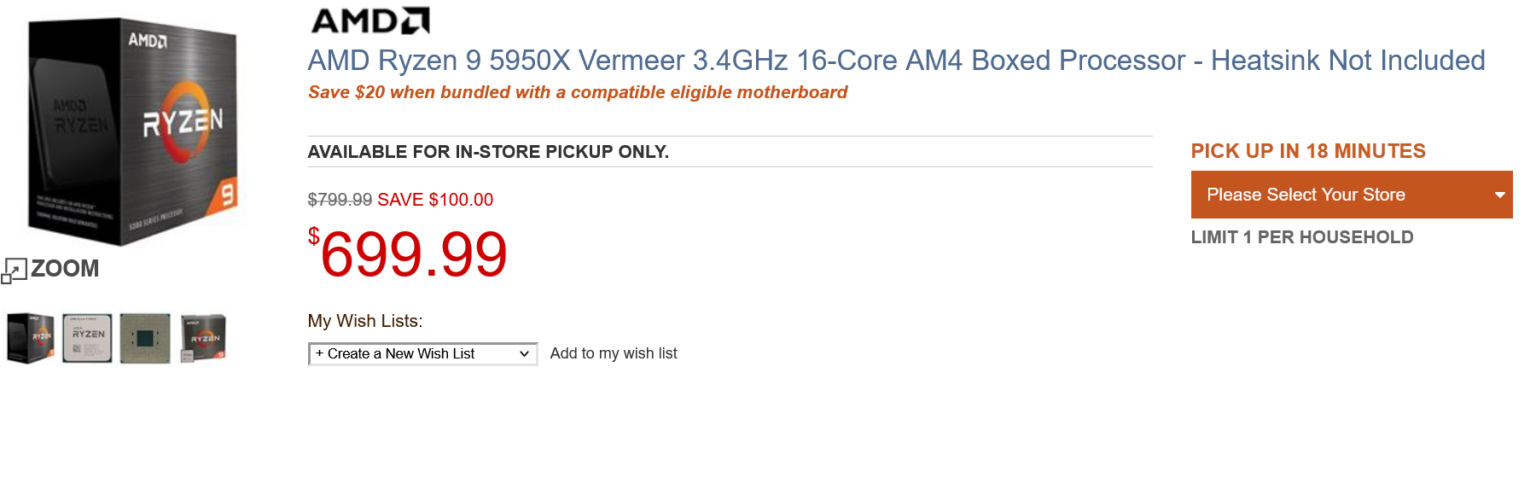Click the Pick Up in 18 Minutes heading

(x=1308, y=151)
